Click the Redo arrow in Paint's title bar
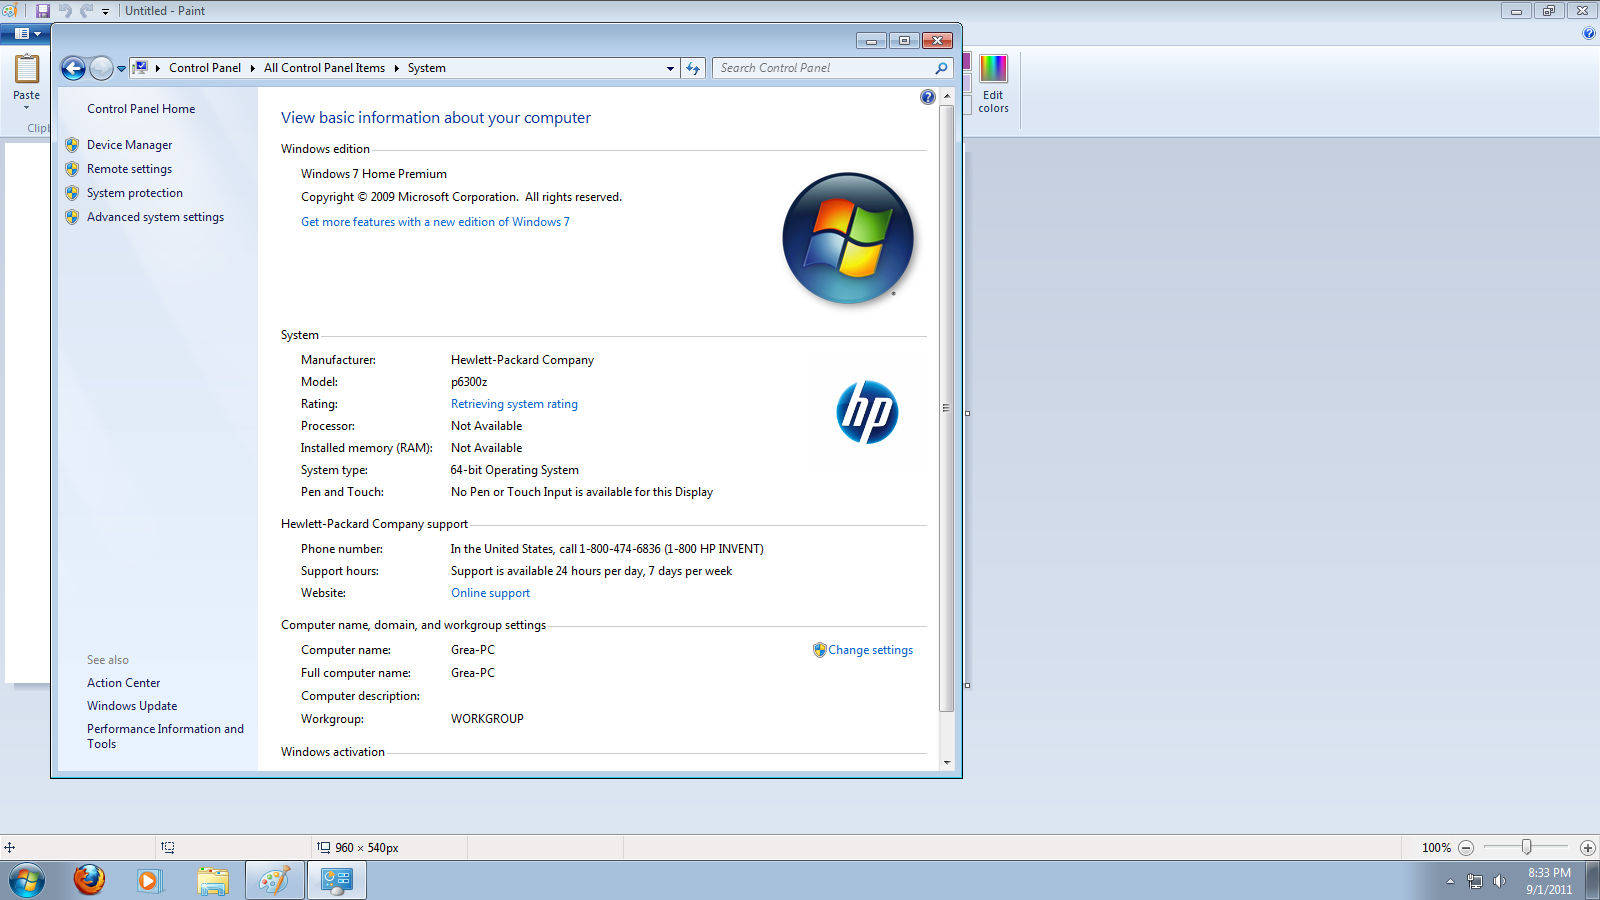The image size is (1600, 900). (86, 11)
